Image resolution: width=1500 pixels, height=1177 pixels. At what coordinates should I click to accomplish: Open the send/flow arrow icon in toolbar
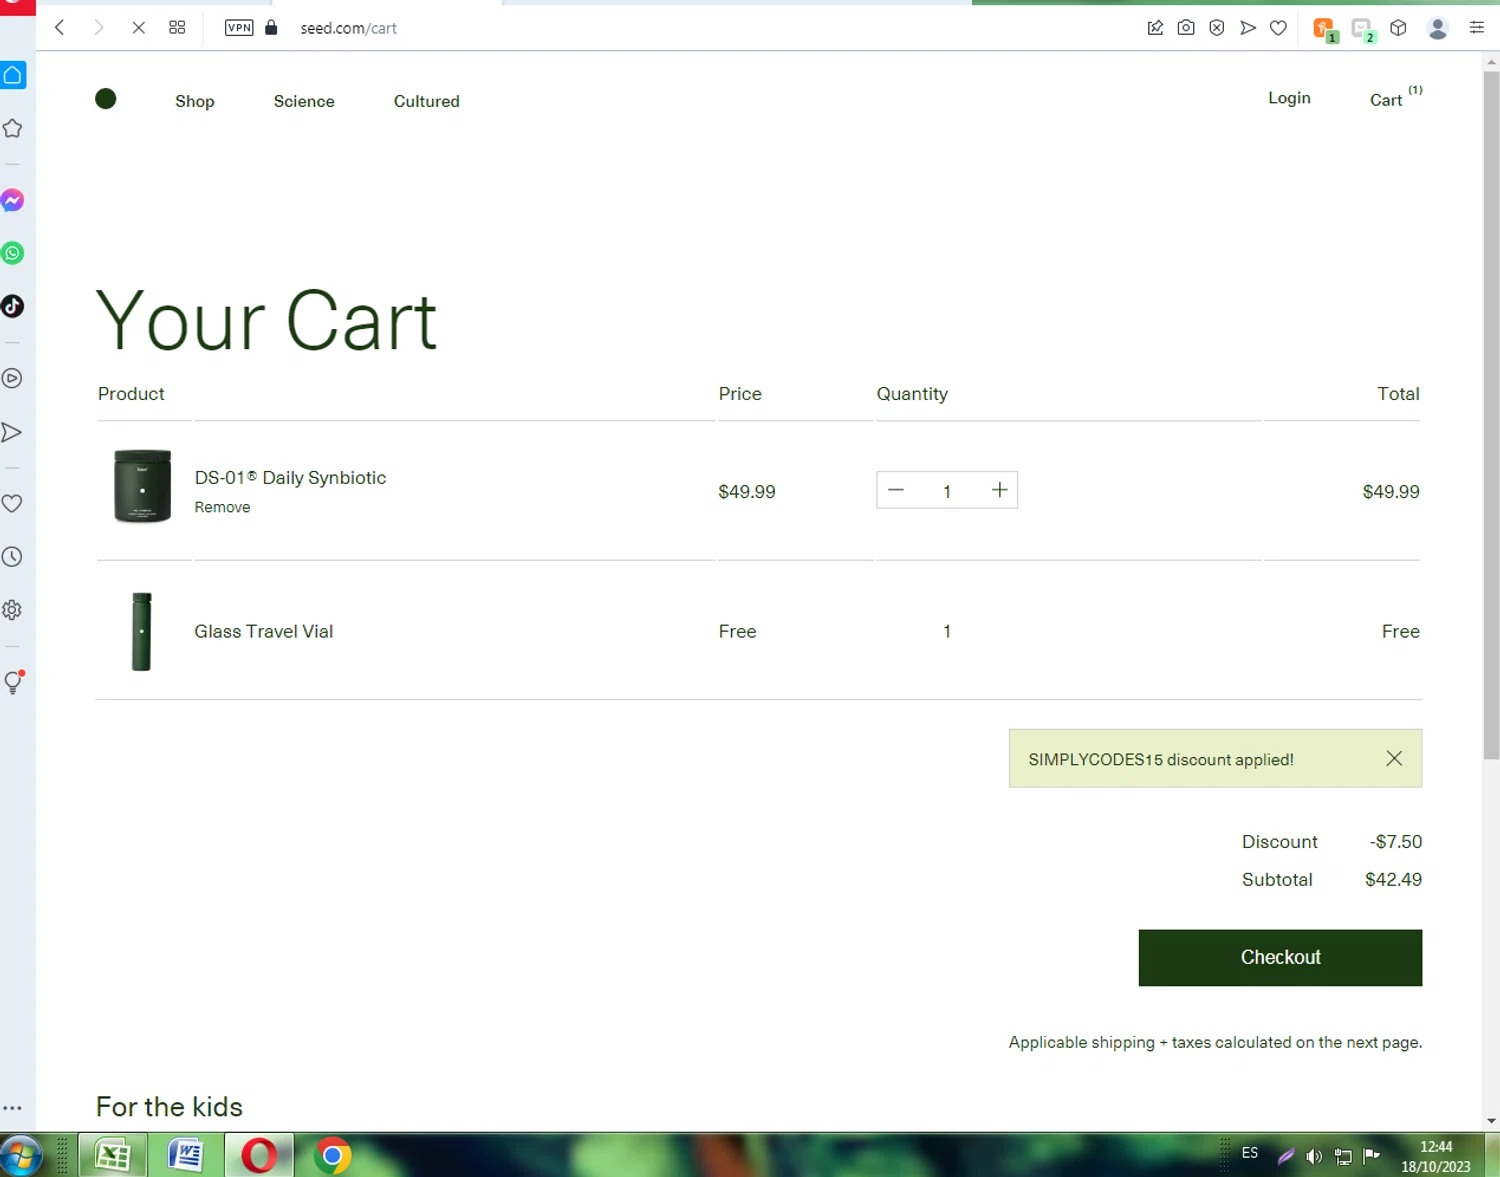[x=1248, y=28]
